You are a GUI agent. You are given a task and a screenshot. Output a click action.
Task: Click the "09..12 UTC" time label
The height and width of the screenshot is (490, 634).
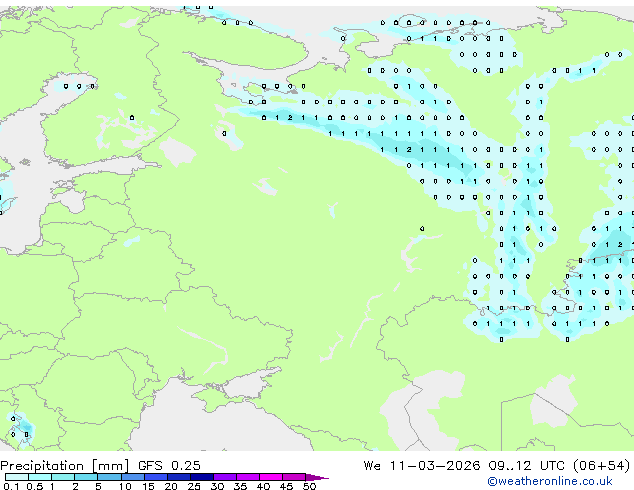point(526,465)
